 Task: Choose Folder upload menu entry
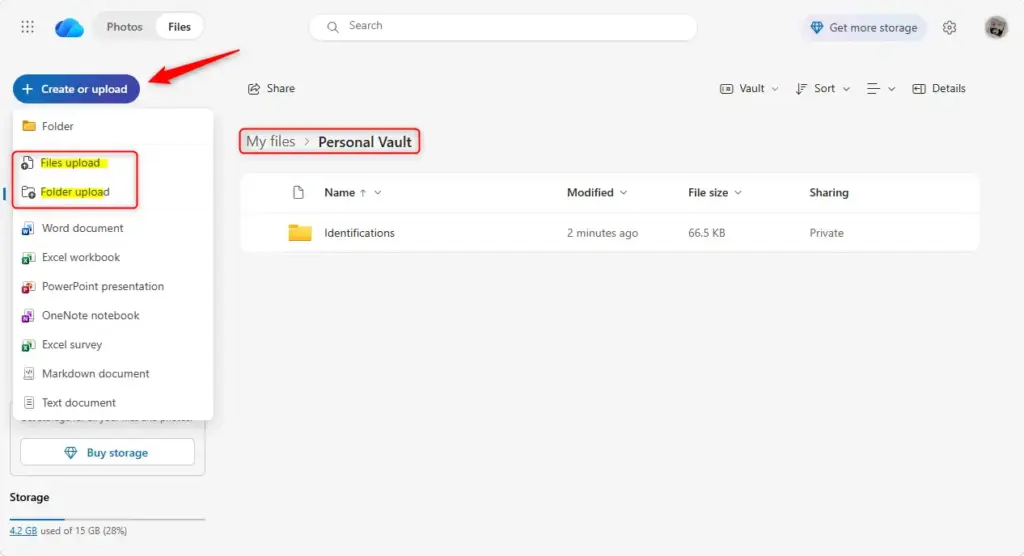(x=112, y=192)
